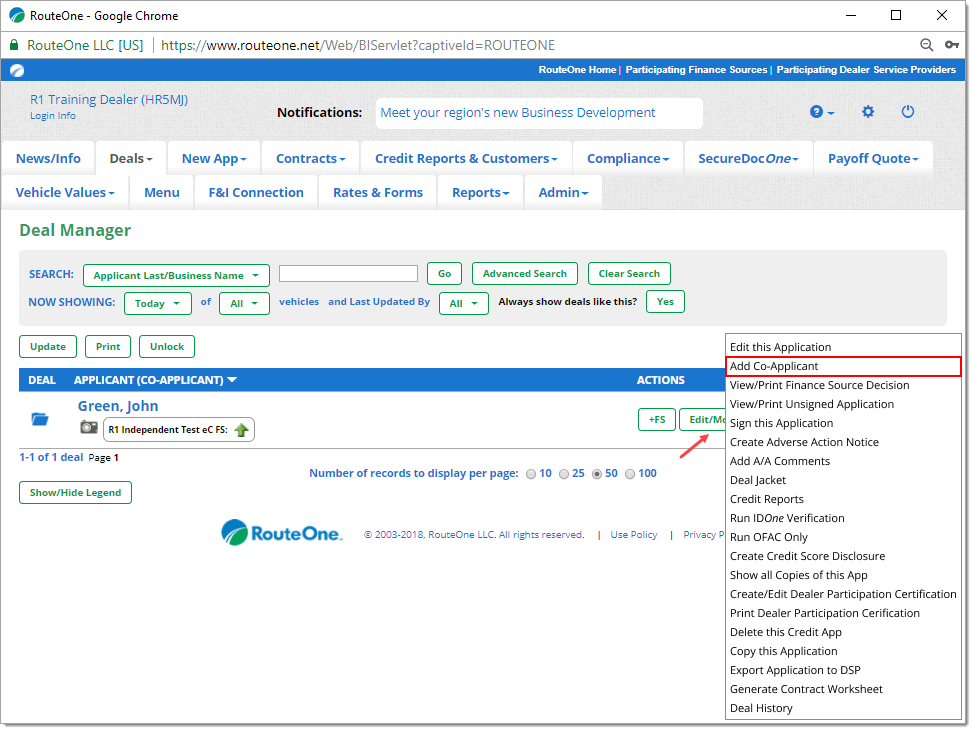Click the Chrome zoom magnifier icon
This screenshot has width=973, height=731.
(x=926, y=45)
